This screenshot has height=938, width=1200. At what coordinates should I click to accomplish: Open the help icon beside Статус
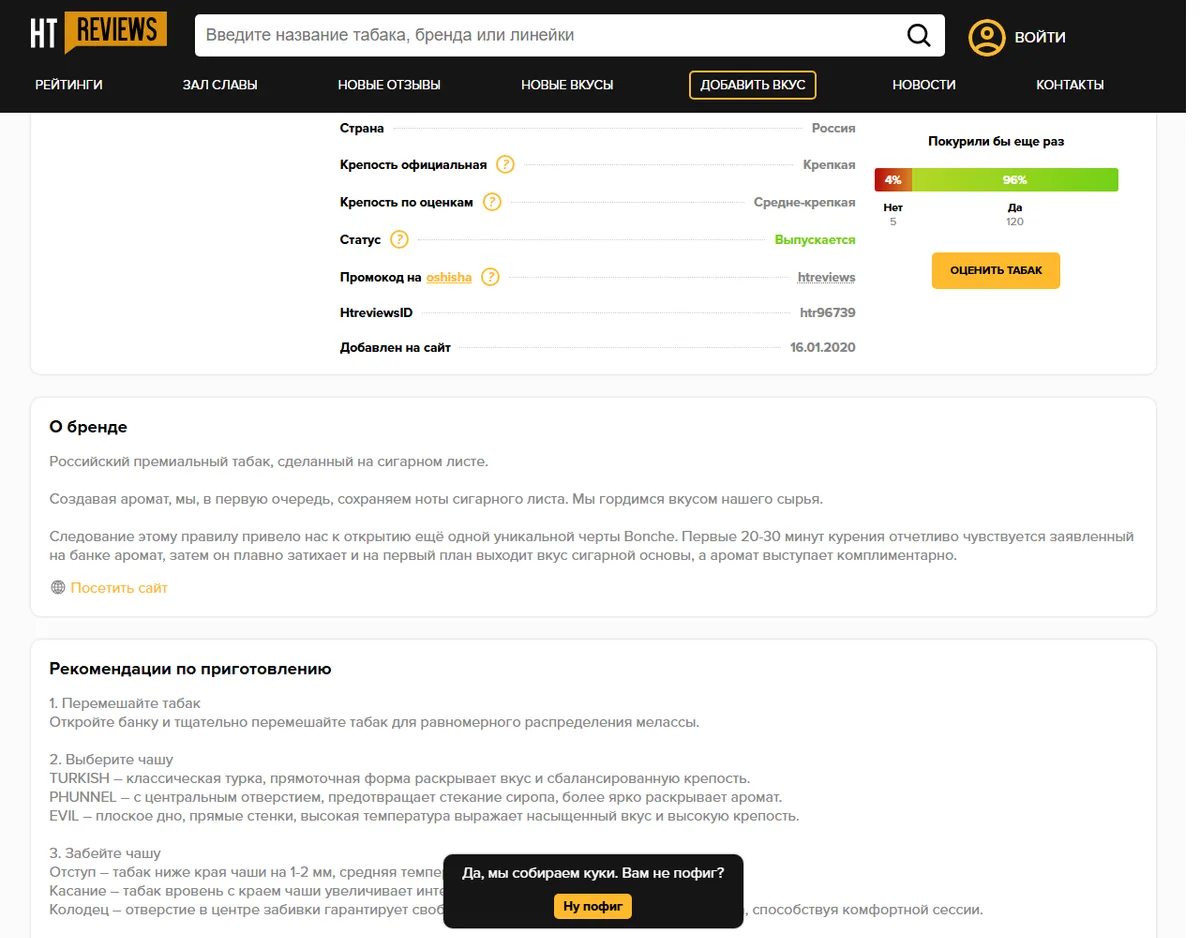pos(400,240)
